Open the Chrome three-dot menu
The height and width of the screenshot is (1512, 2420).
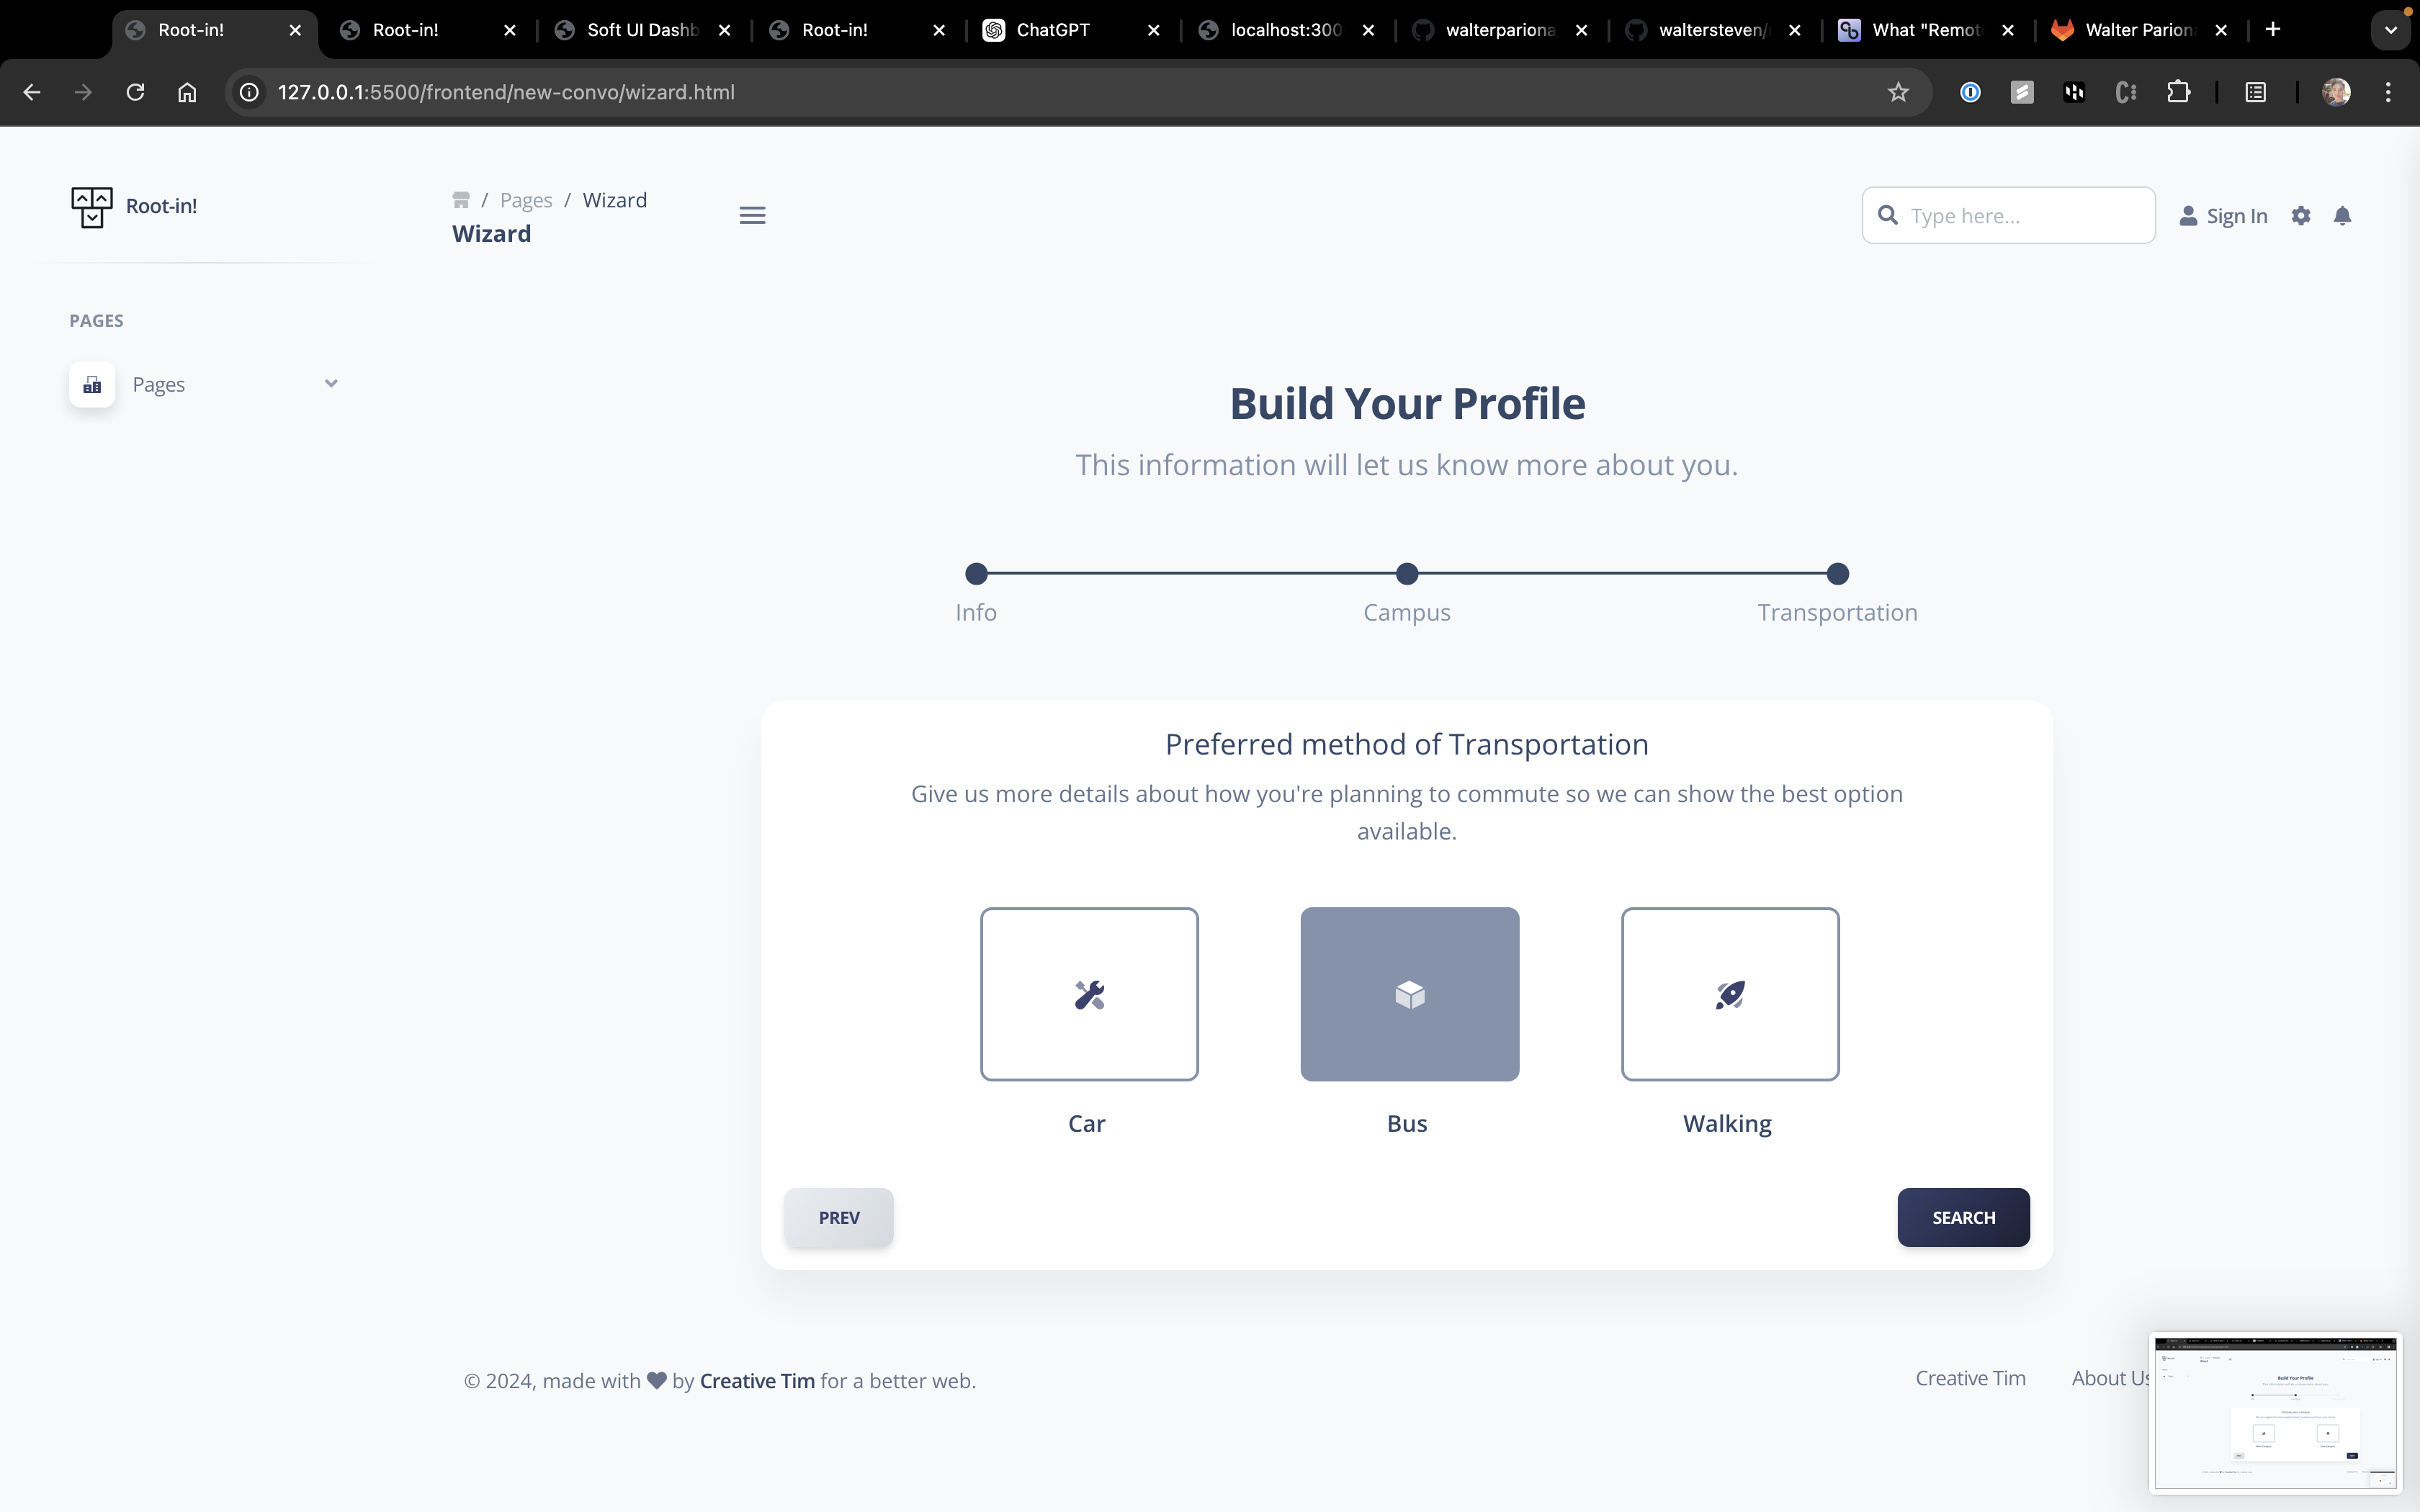click(2388, 92)
